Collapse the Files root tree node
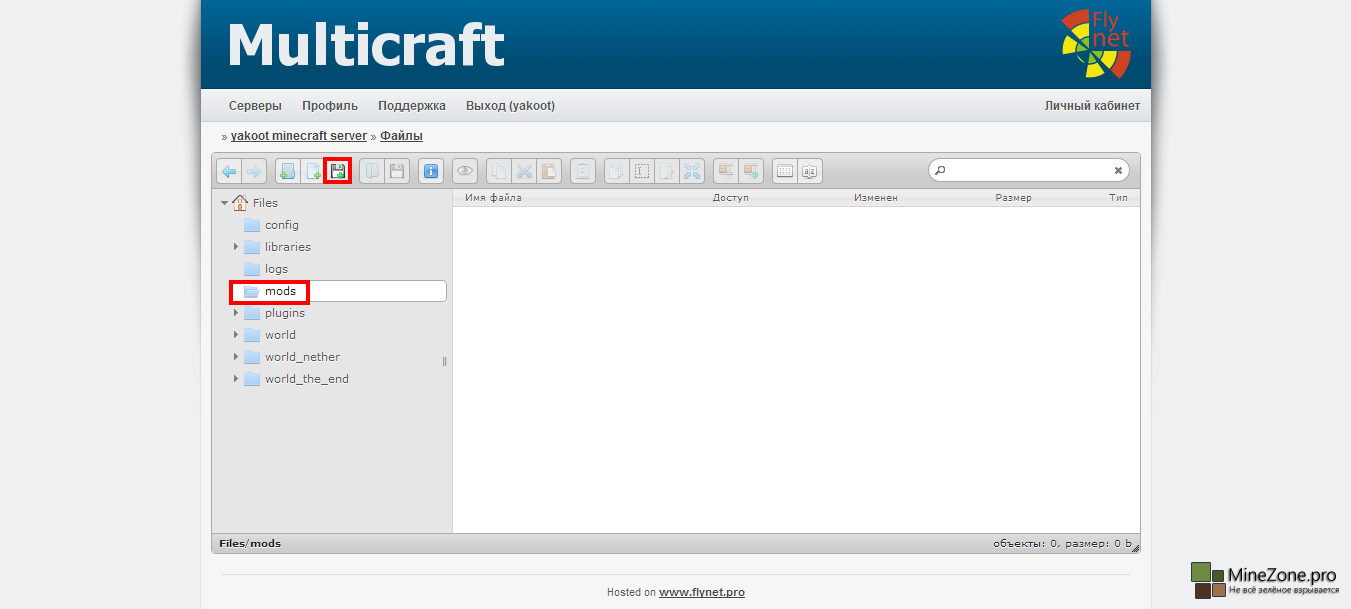Screen dimensions: 1351x609 click(224, 203)
